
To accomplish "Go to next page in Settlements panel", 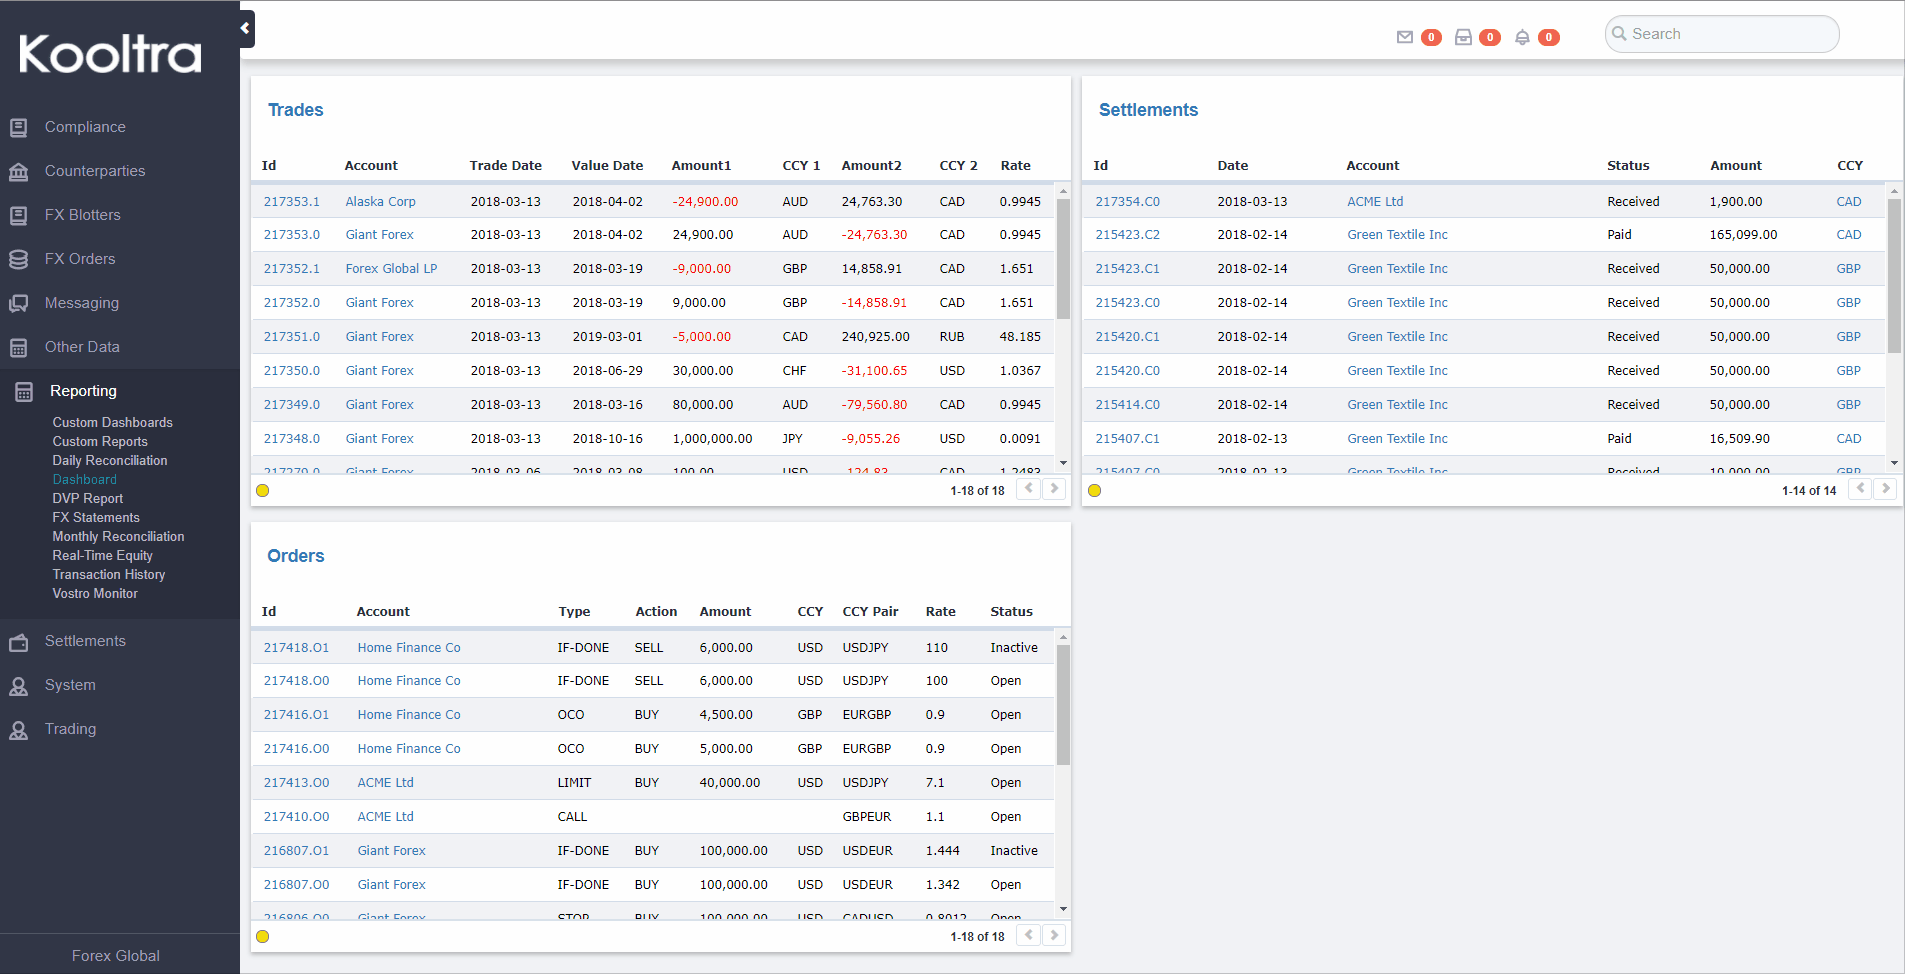I will click(x=1886, y=489).
